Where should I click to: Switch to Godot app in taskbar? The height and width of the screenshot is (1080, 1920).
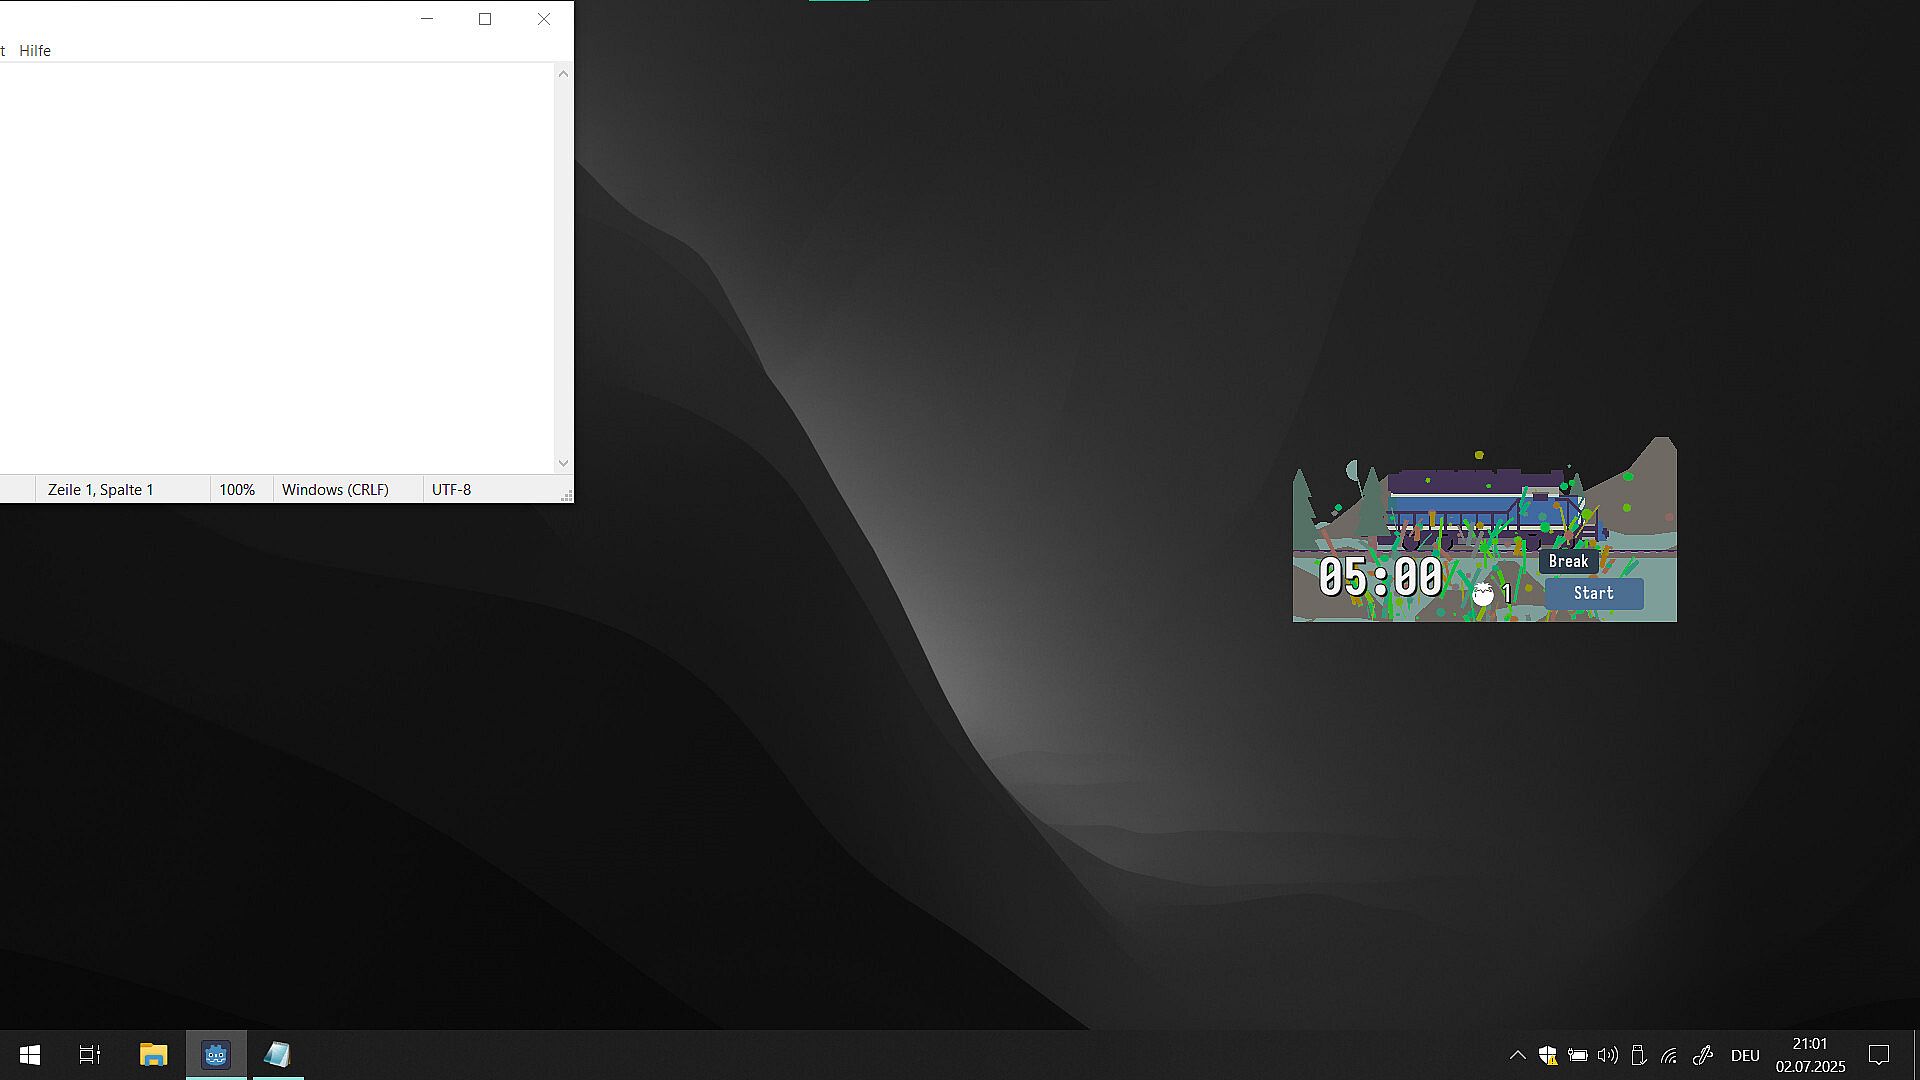click(216, 1054)
